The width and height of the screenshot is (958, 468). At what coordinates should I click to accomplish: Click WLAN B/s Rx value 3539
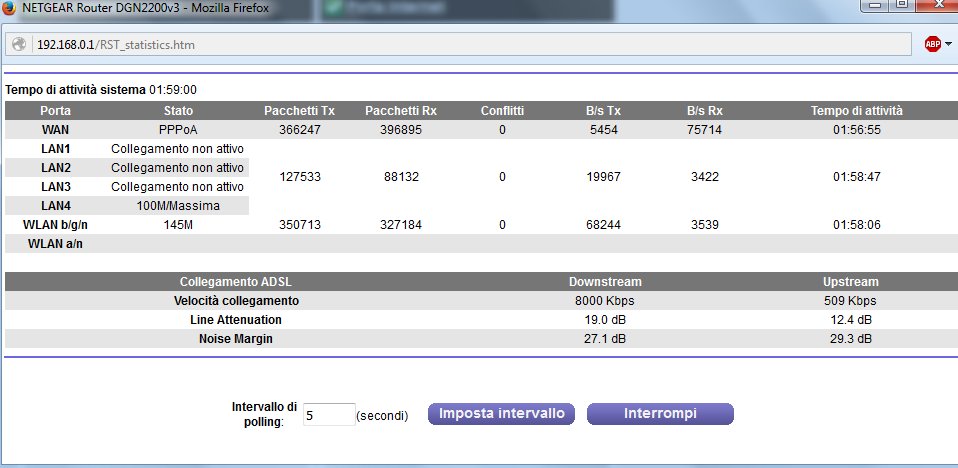point(704,225)
